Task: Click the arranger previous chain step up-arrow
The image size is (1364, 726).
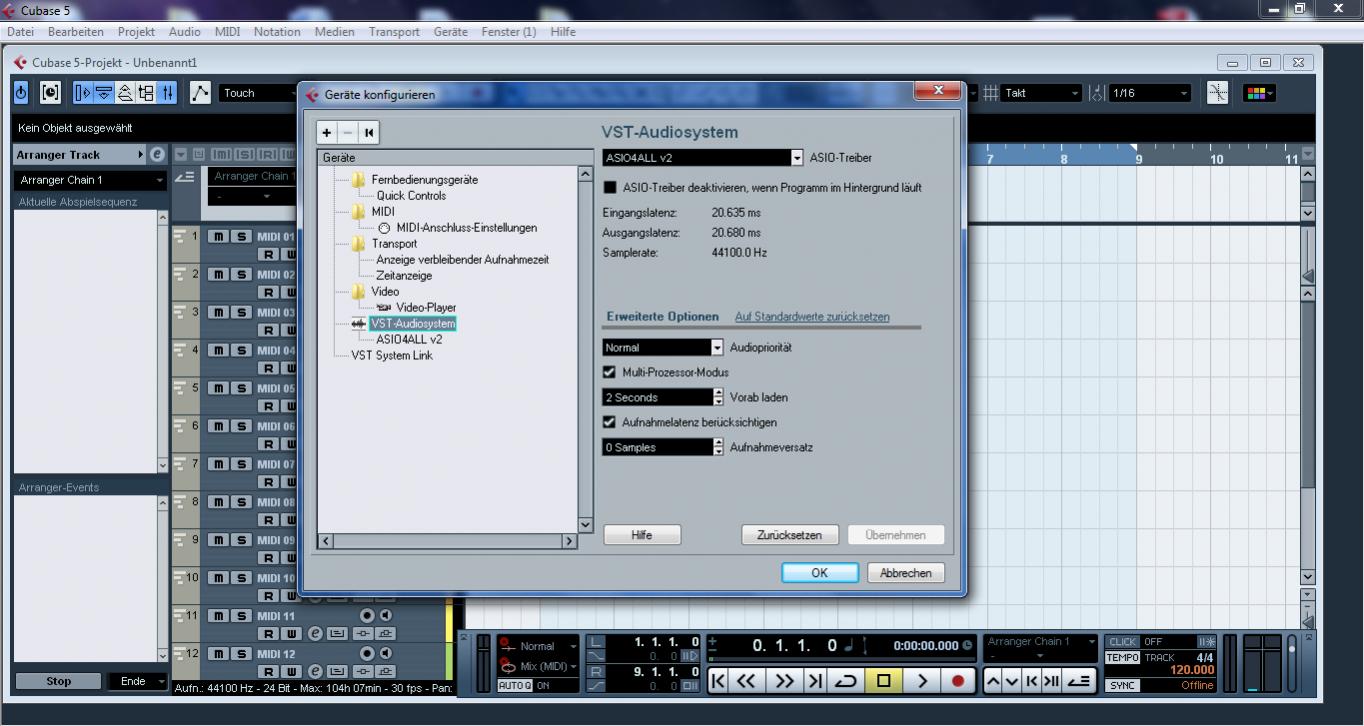Action: 995,681
